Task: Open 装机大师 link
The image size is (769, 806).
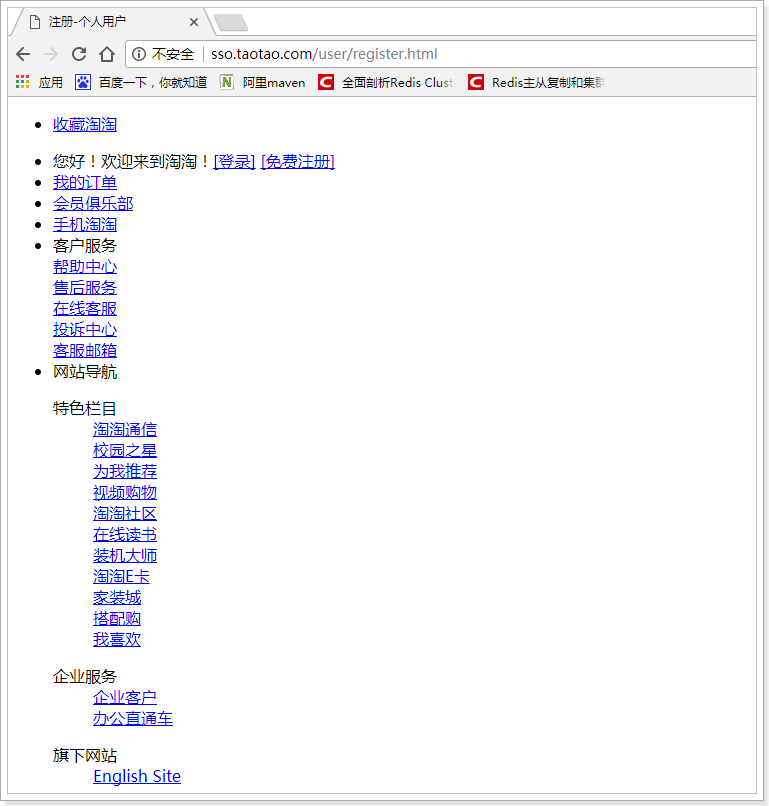Action: coord(125,556)
